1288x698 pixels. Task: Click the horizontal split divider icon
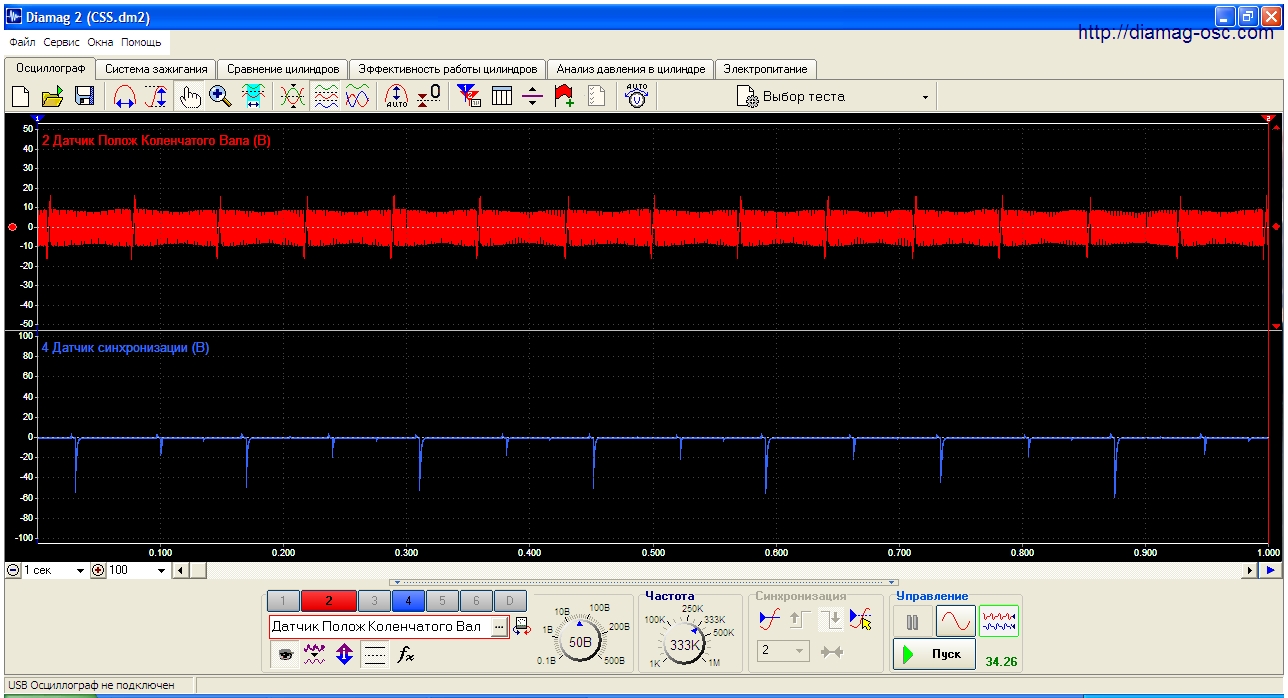(532, 97)
